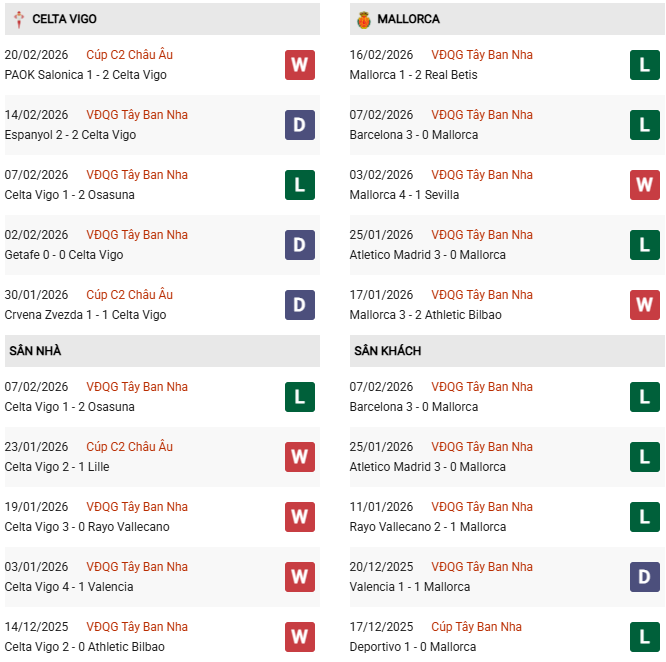Click the Barcelona 3 - 0 Mallorca result under MALLORCA
Image resolution: width=666 pixels, height=662 pixels.
pyautogui.click(x=414, y=135)
